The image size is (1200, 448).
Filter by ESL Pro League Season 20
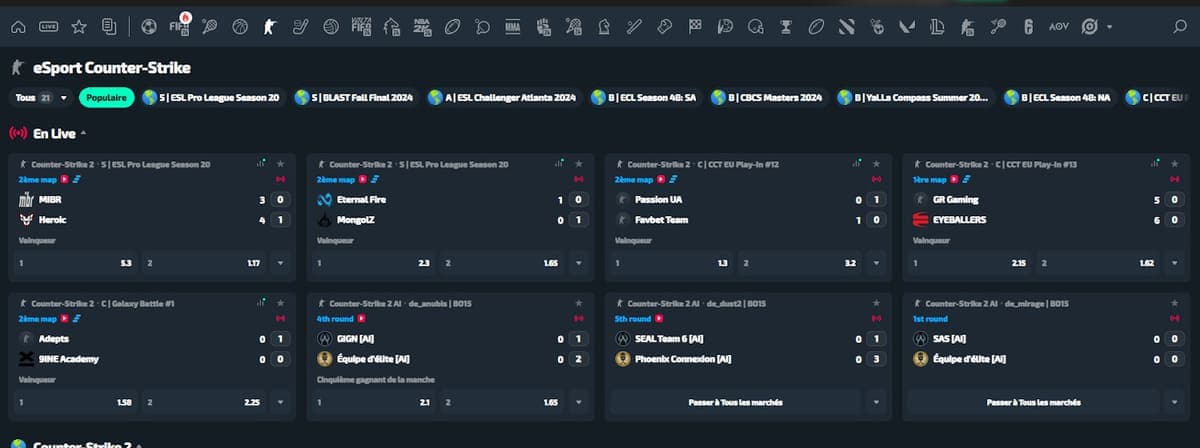(214, 98)
